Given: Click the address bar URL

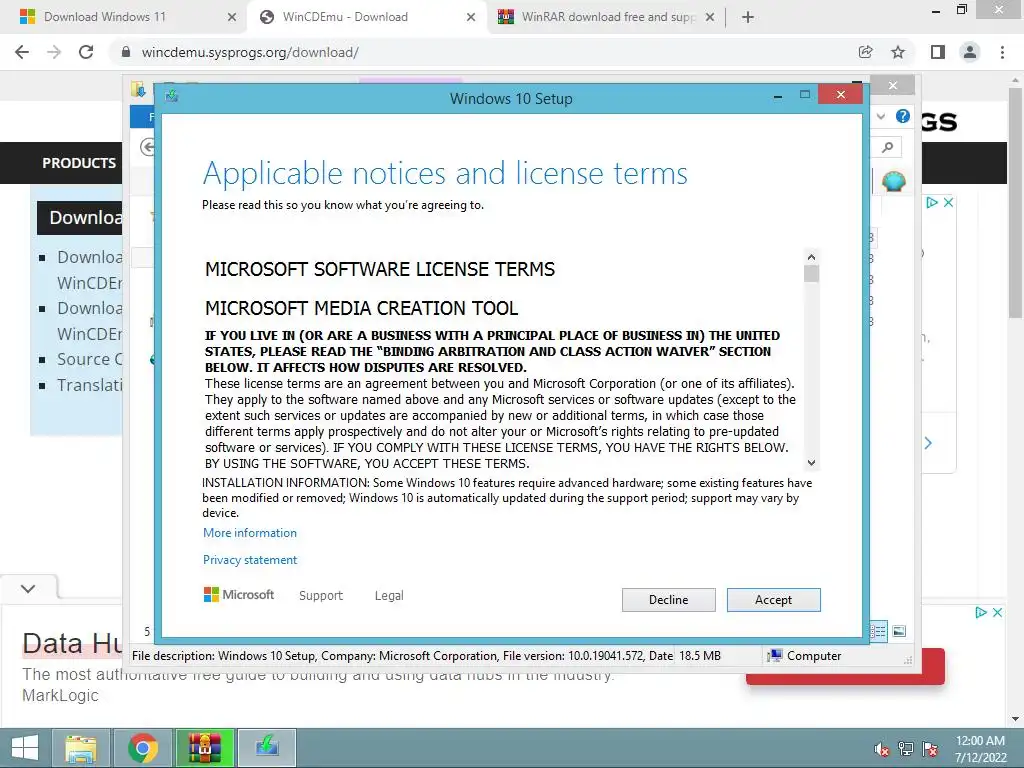Looking at the screenshot, I should pyautogui.click(x=250, y=52).
